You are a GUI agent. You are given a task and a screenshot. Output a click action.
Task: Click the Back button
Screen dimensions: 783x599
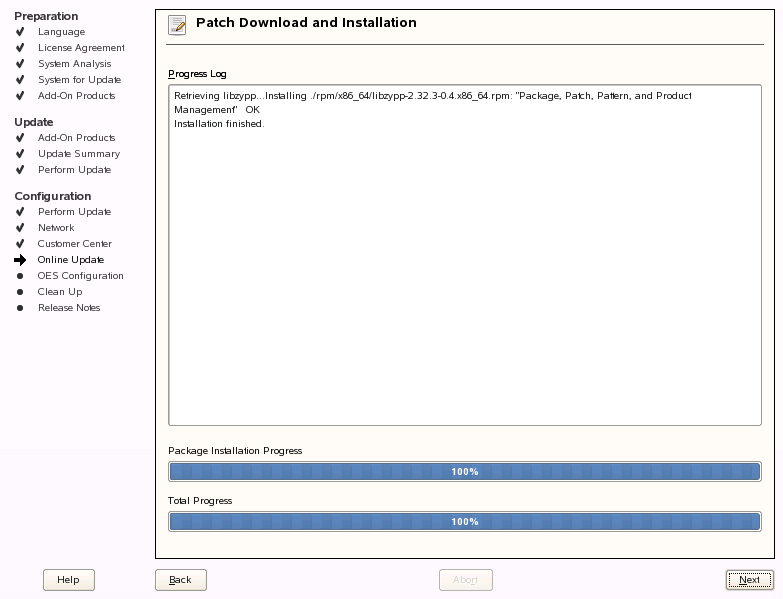181,580
